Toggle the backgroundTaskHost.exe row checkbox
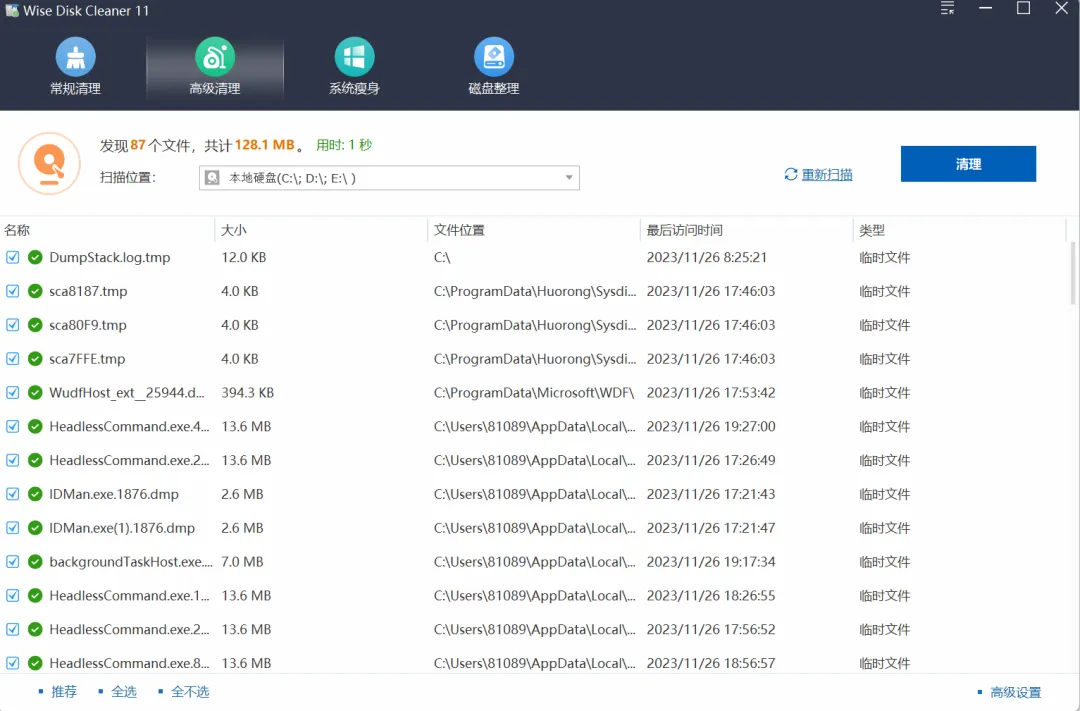The height and width of the screenshot is (711, 1080). (x=12, y=561)
